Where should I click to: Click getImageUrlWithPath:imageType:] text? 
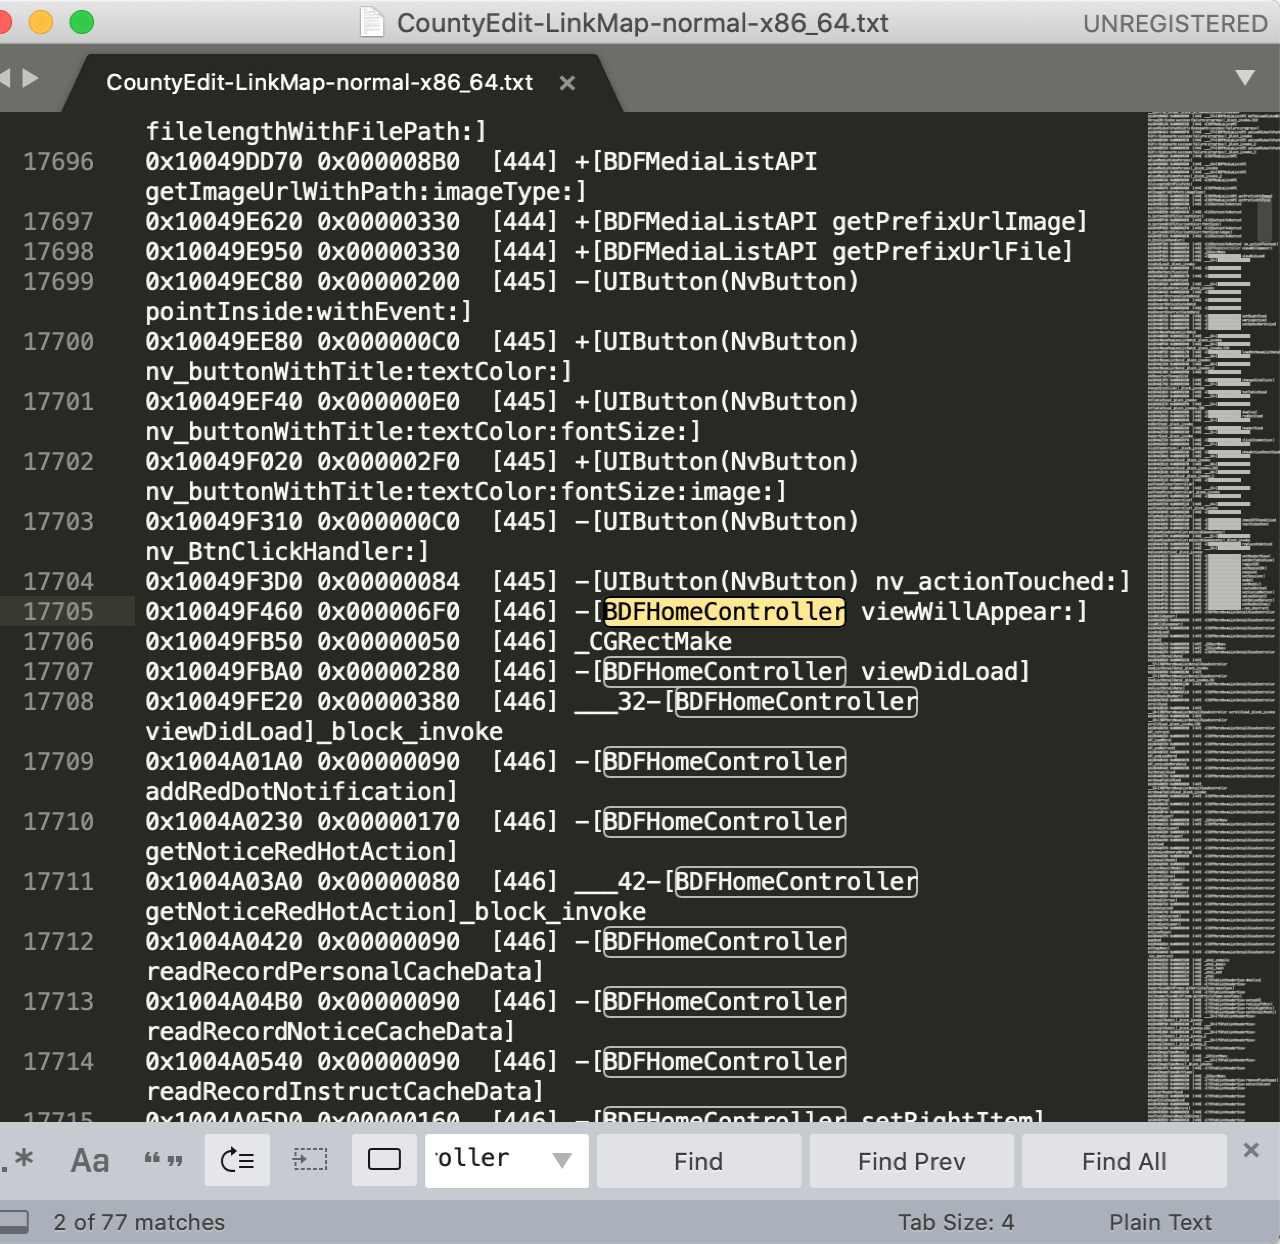366,192
